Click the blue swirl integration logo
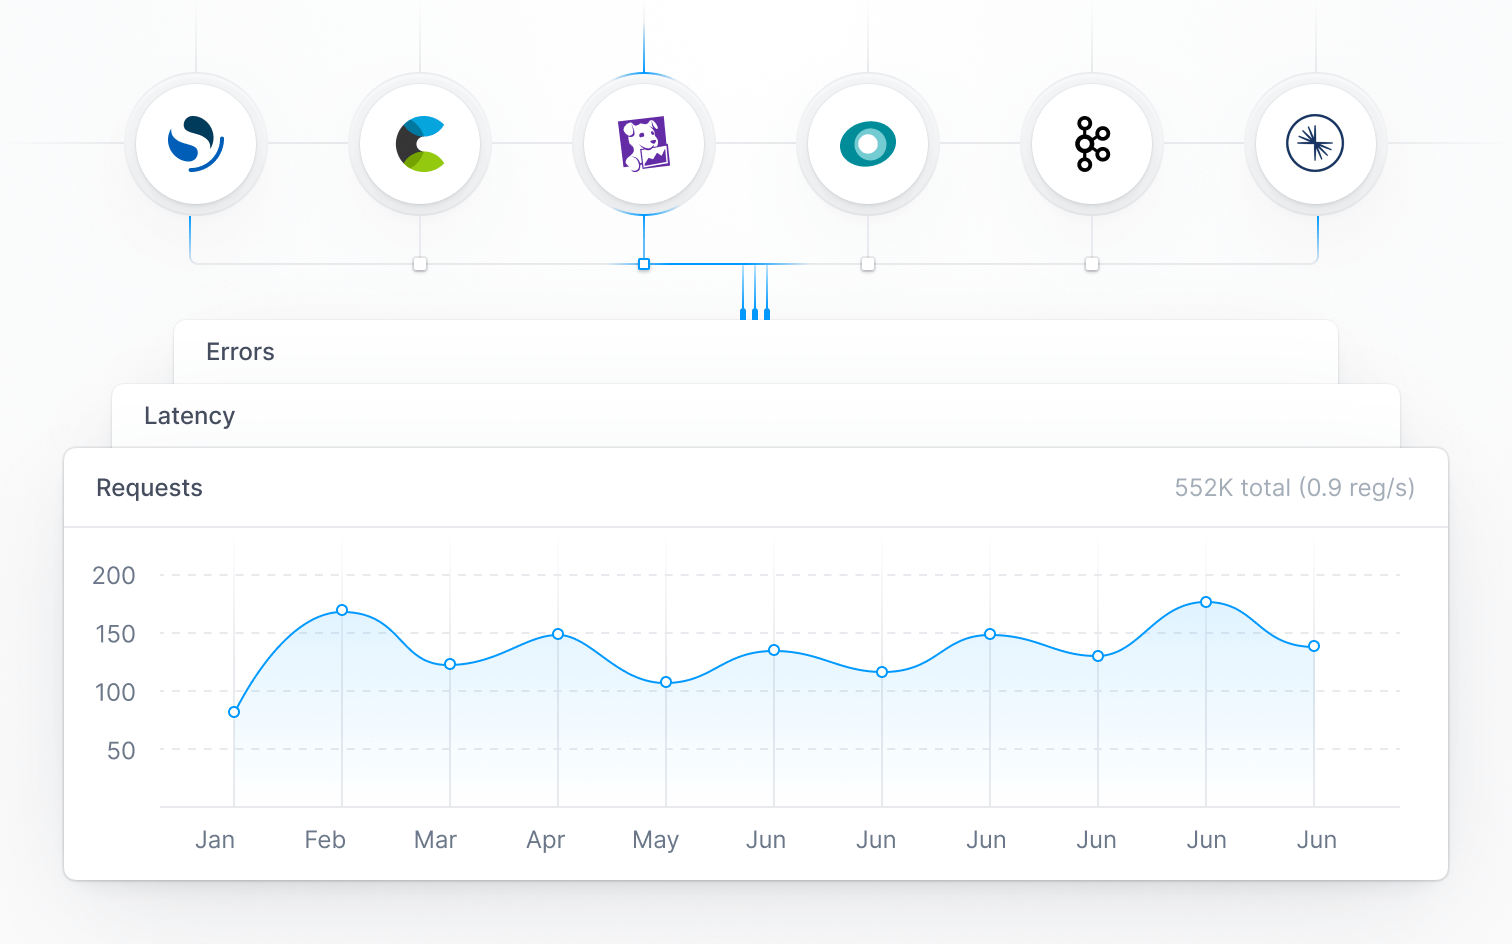 click(196, 143)
